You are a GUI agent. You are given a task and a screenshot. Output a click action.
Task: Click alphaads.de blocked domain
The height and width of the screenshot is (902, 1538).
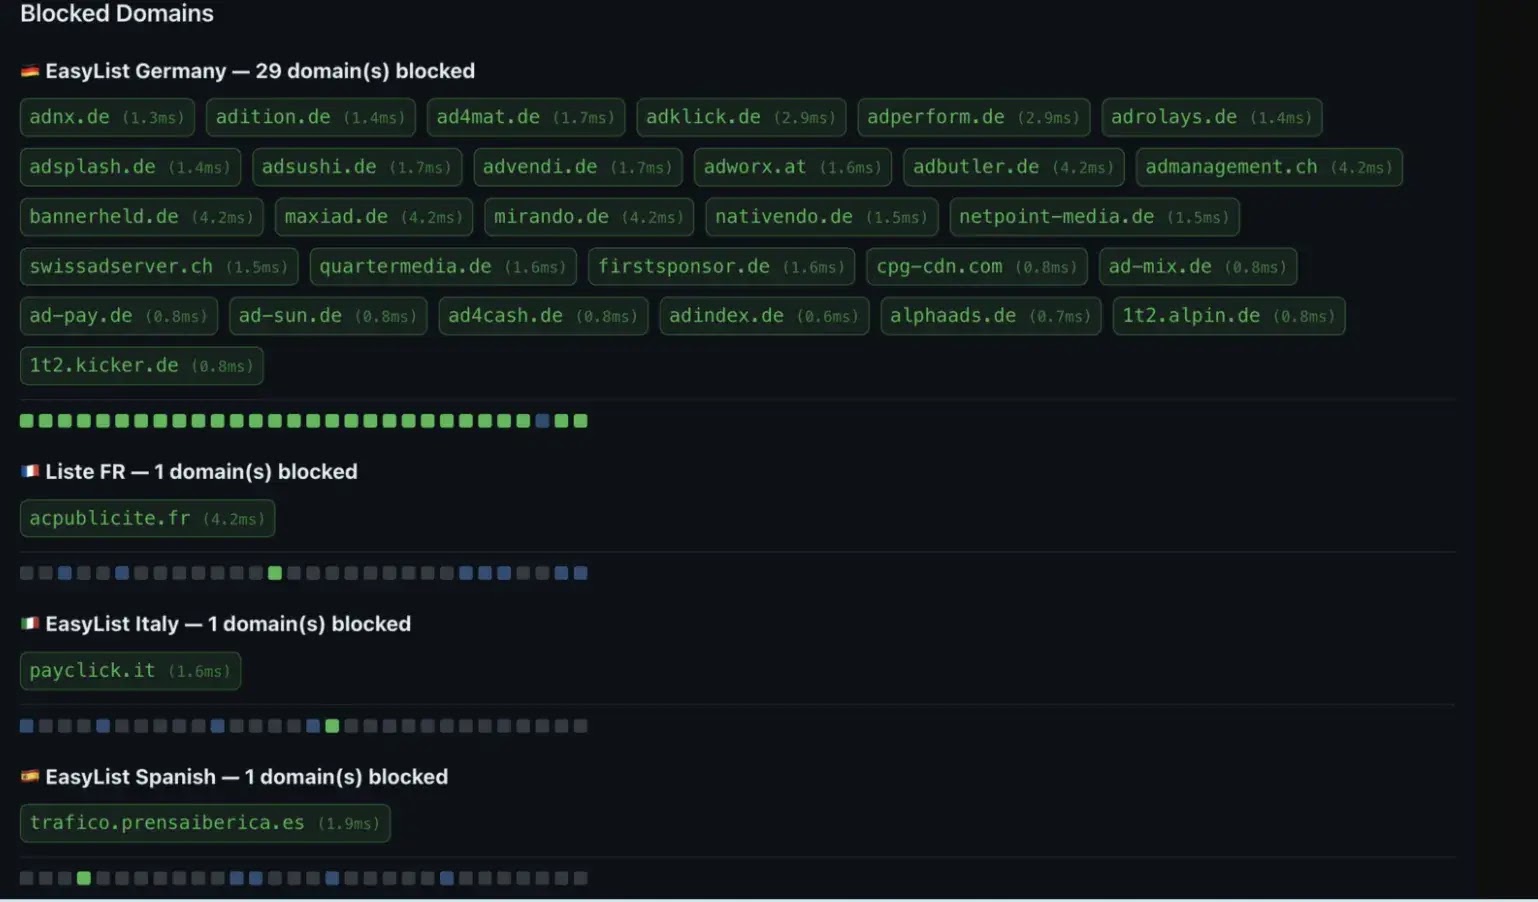click(991, 316)
